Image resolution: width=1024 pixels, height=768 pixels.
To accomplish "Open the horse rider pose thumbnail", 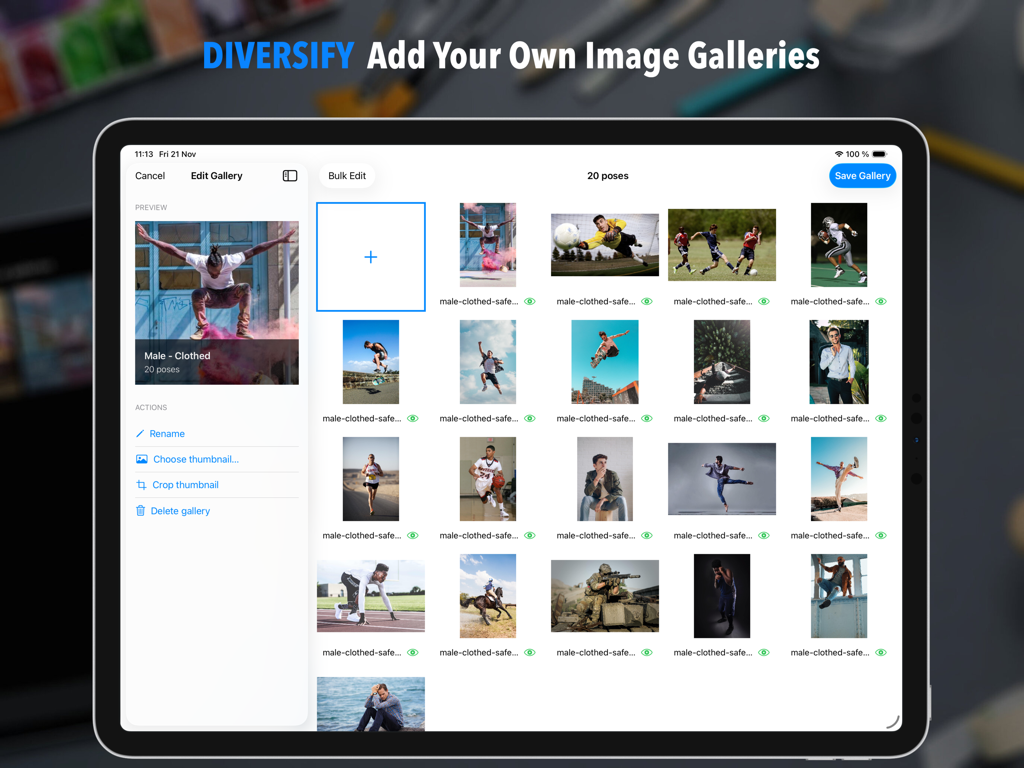I will 488,596.
